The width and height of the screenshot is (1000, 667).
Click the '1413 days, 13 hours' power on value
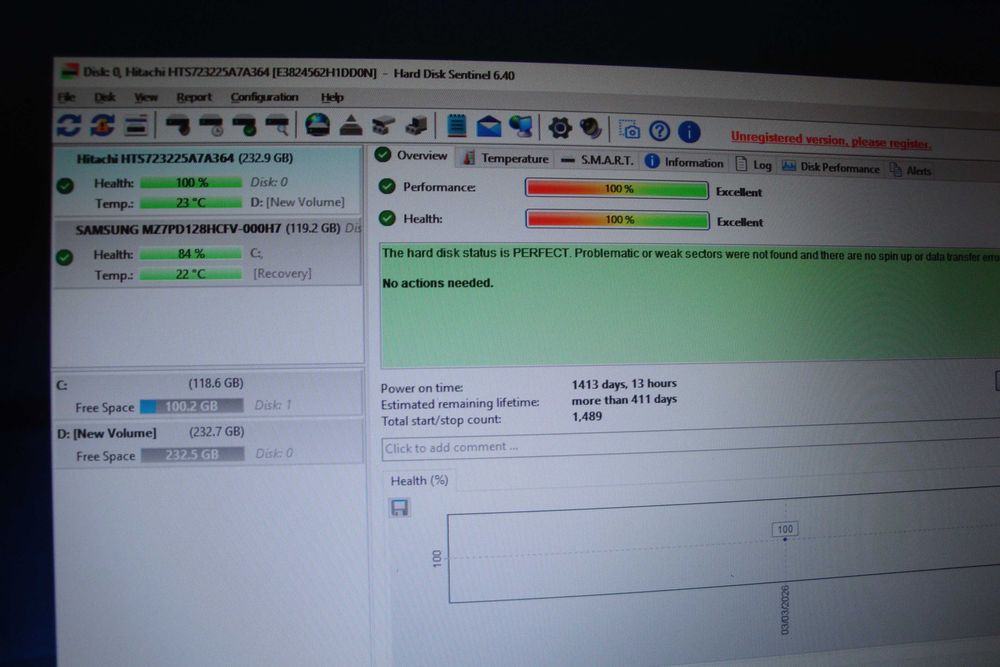624,384
